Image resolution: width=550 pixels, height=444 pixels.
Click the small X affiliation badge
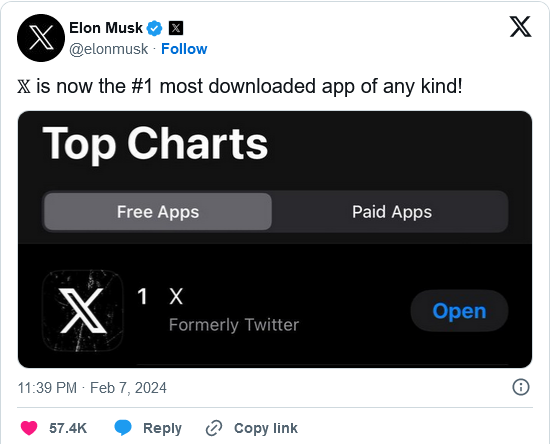click(176, 28)
